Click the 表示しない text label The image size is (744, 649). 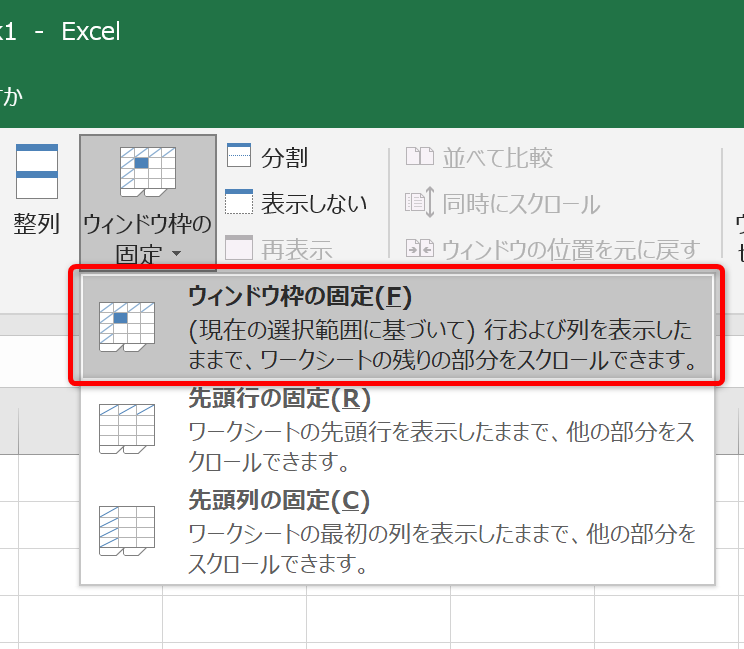point(314,204)
